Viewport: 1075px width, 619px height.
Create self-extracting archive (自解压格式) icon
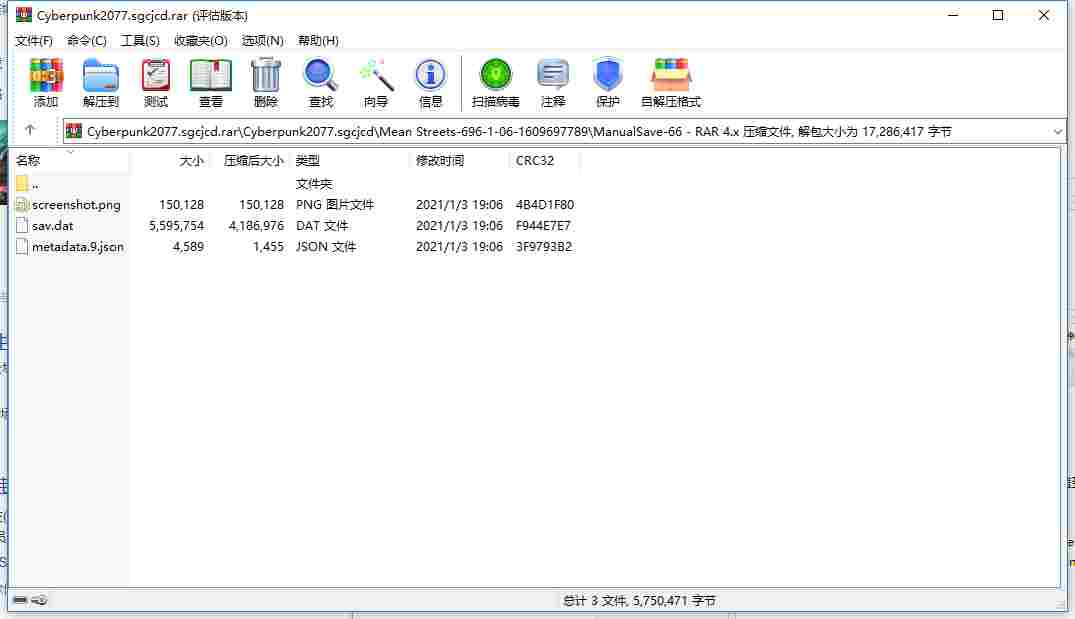click(671, 75)
